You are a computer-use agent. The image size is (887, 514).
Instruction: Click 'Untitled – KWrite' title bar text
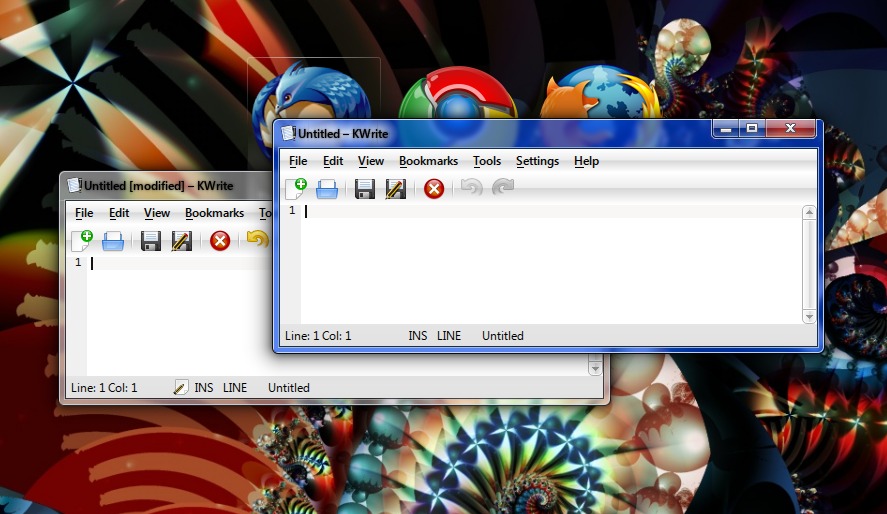click(x=343, y=134)
